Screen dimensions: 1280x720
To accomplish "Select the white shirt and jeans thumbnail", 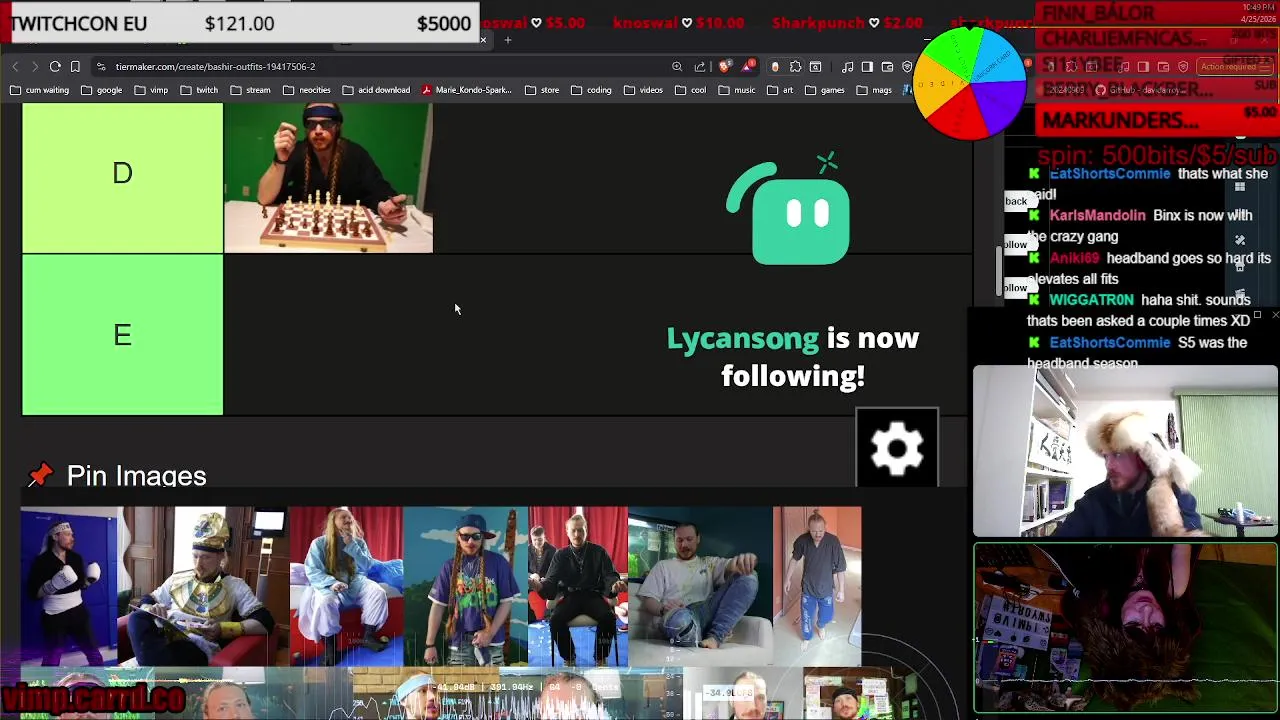I will [700, 586].
